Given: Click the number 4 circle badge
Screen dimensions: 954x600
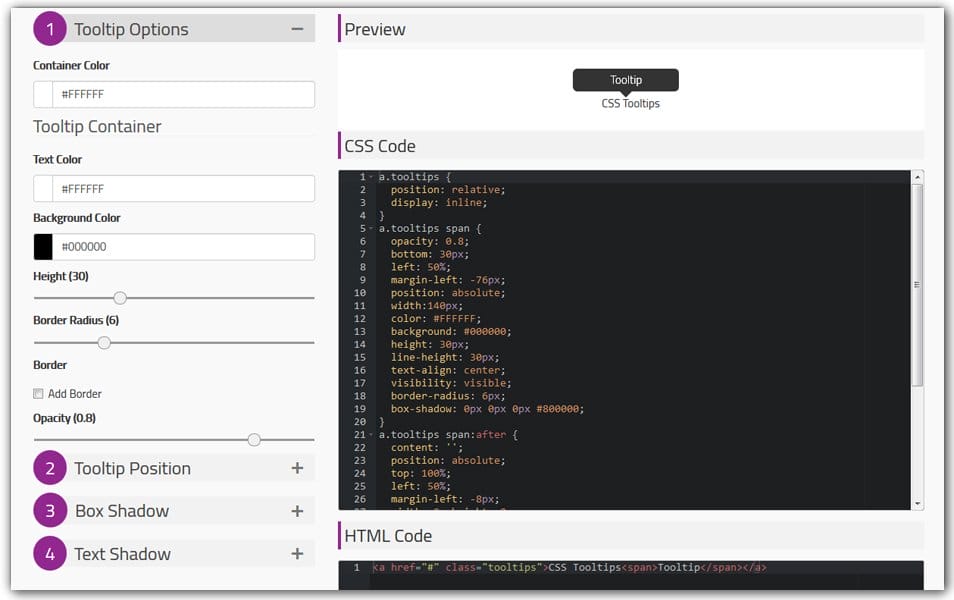Looking at the screenshot, I should click(x=48, y=553).
